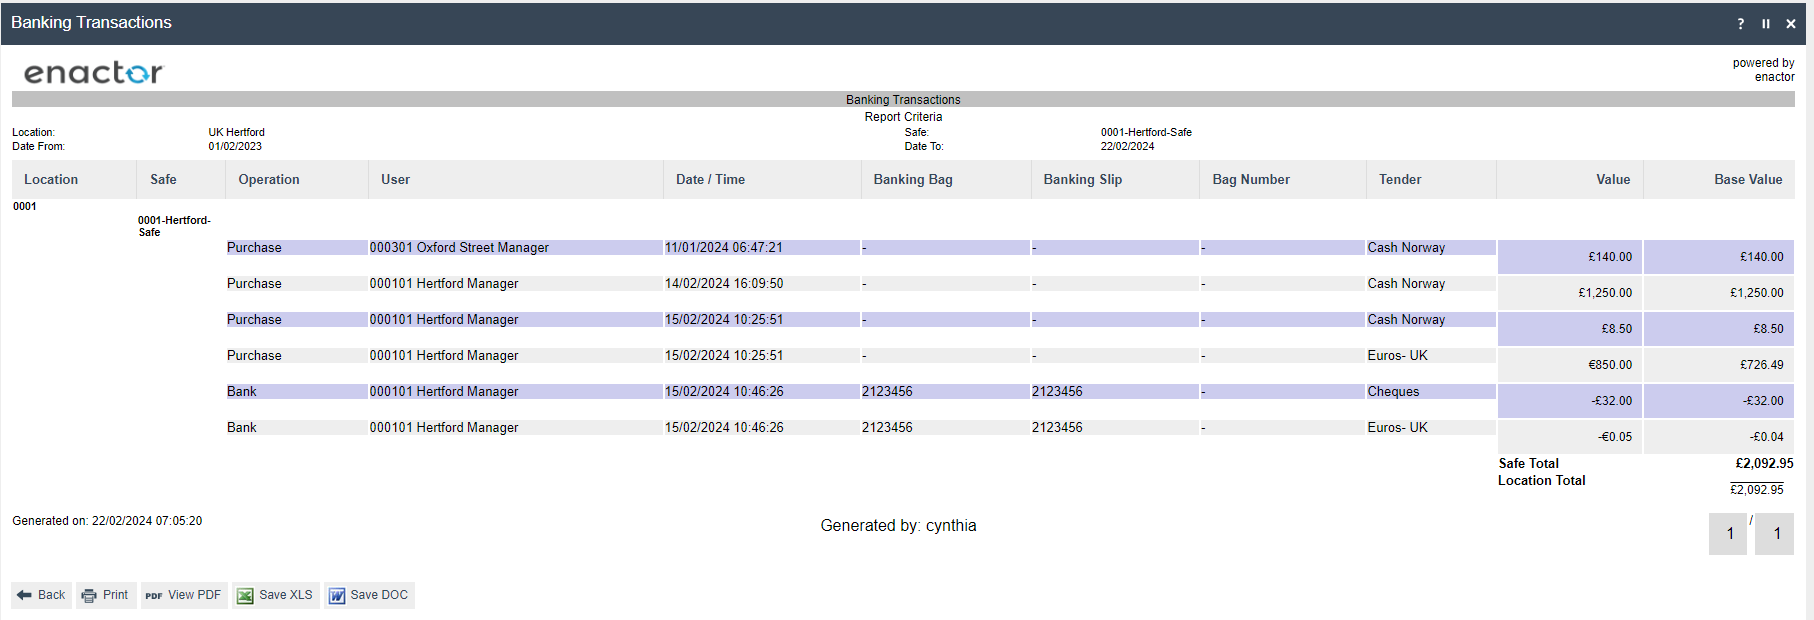This screenshot has height=620, width=1814.
Task: Select the current page number 1 box
Action: point(1729,534)
